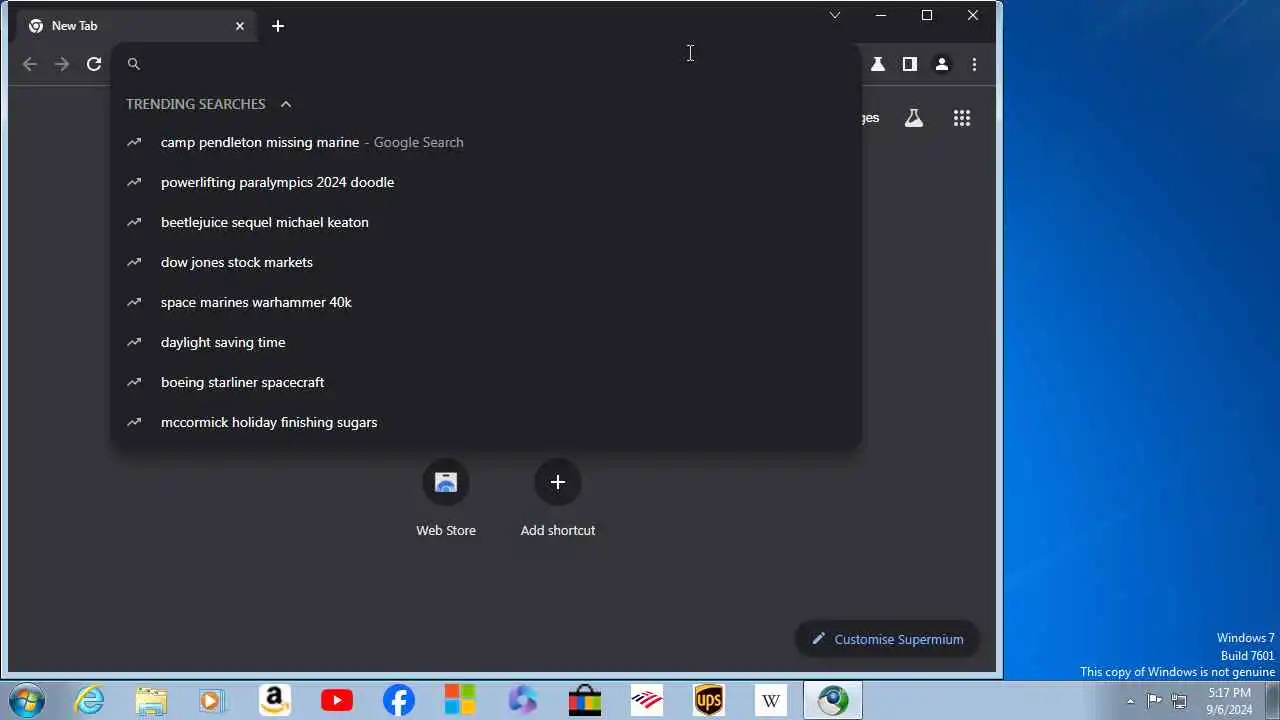This screenshot has height=720, width=1280.
Task: Open the Chrome Labs flask icon in toolbar
Action: pyautogui.click(x=878, y=64)
